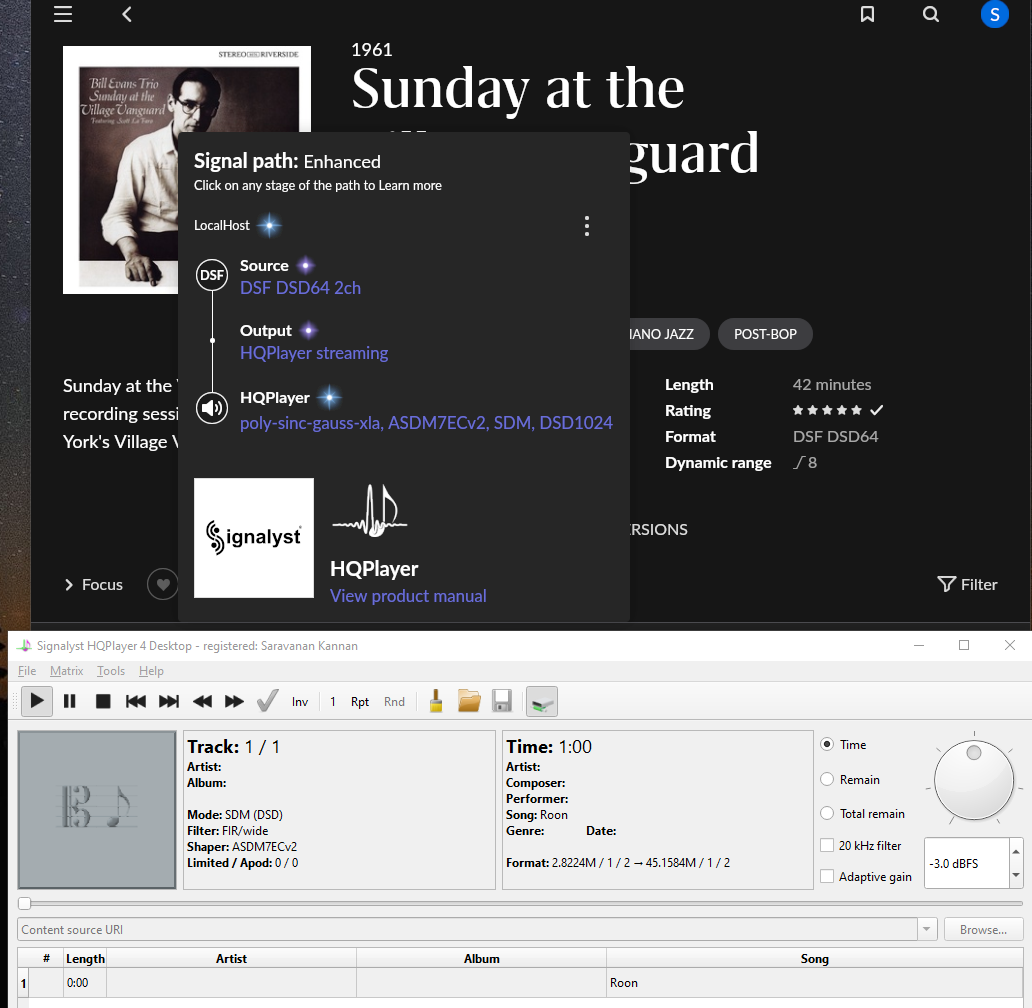Image resolution: width=1032 pixels, height=1008 pixels.
Task: Click the HQPlayer volume knob
Action: pos(974,780)
